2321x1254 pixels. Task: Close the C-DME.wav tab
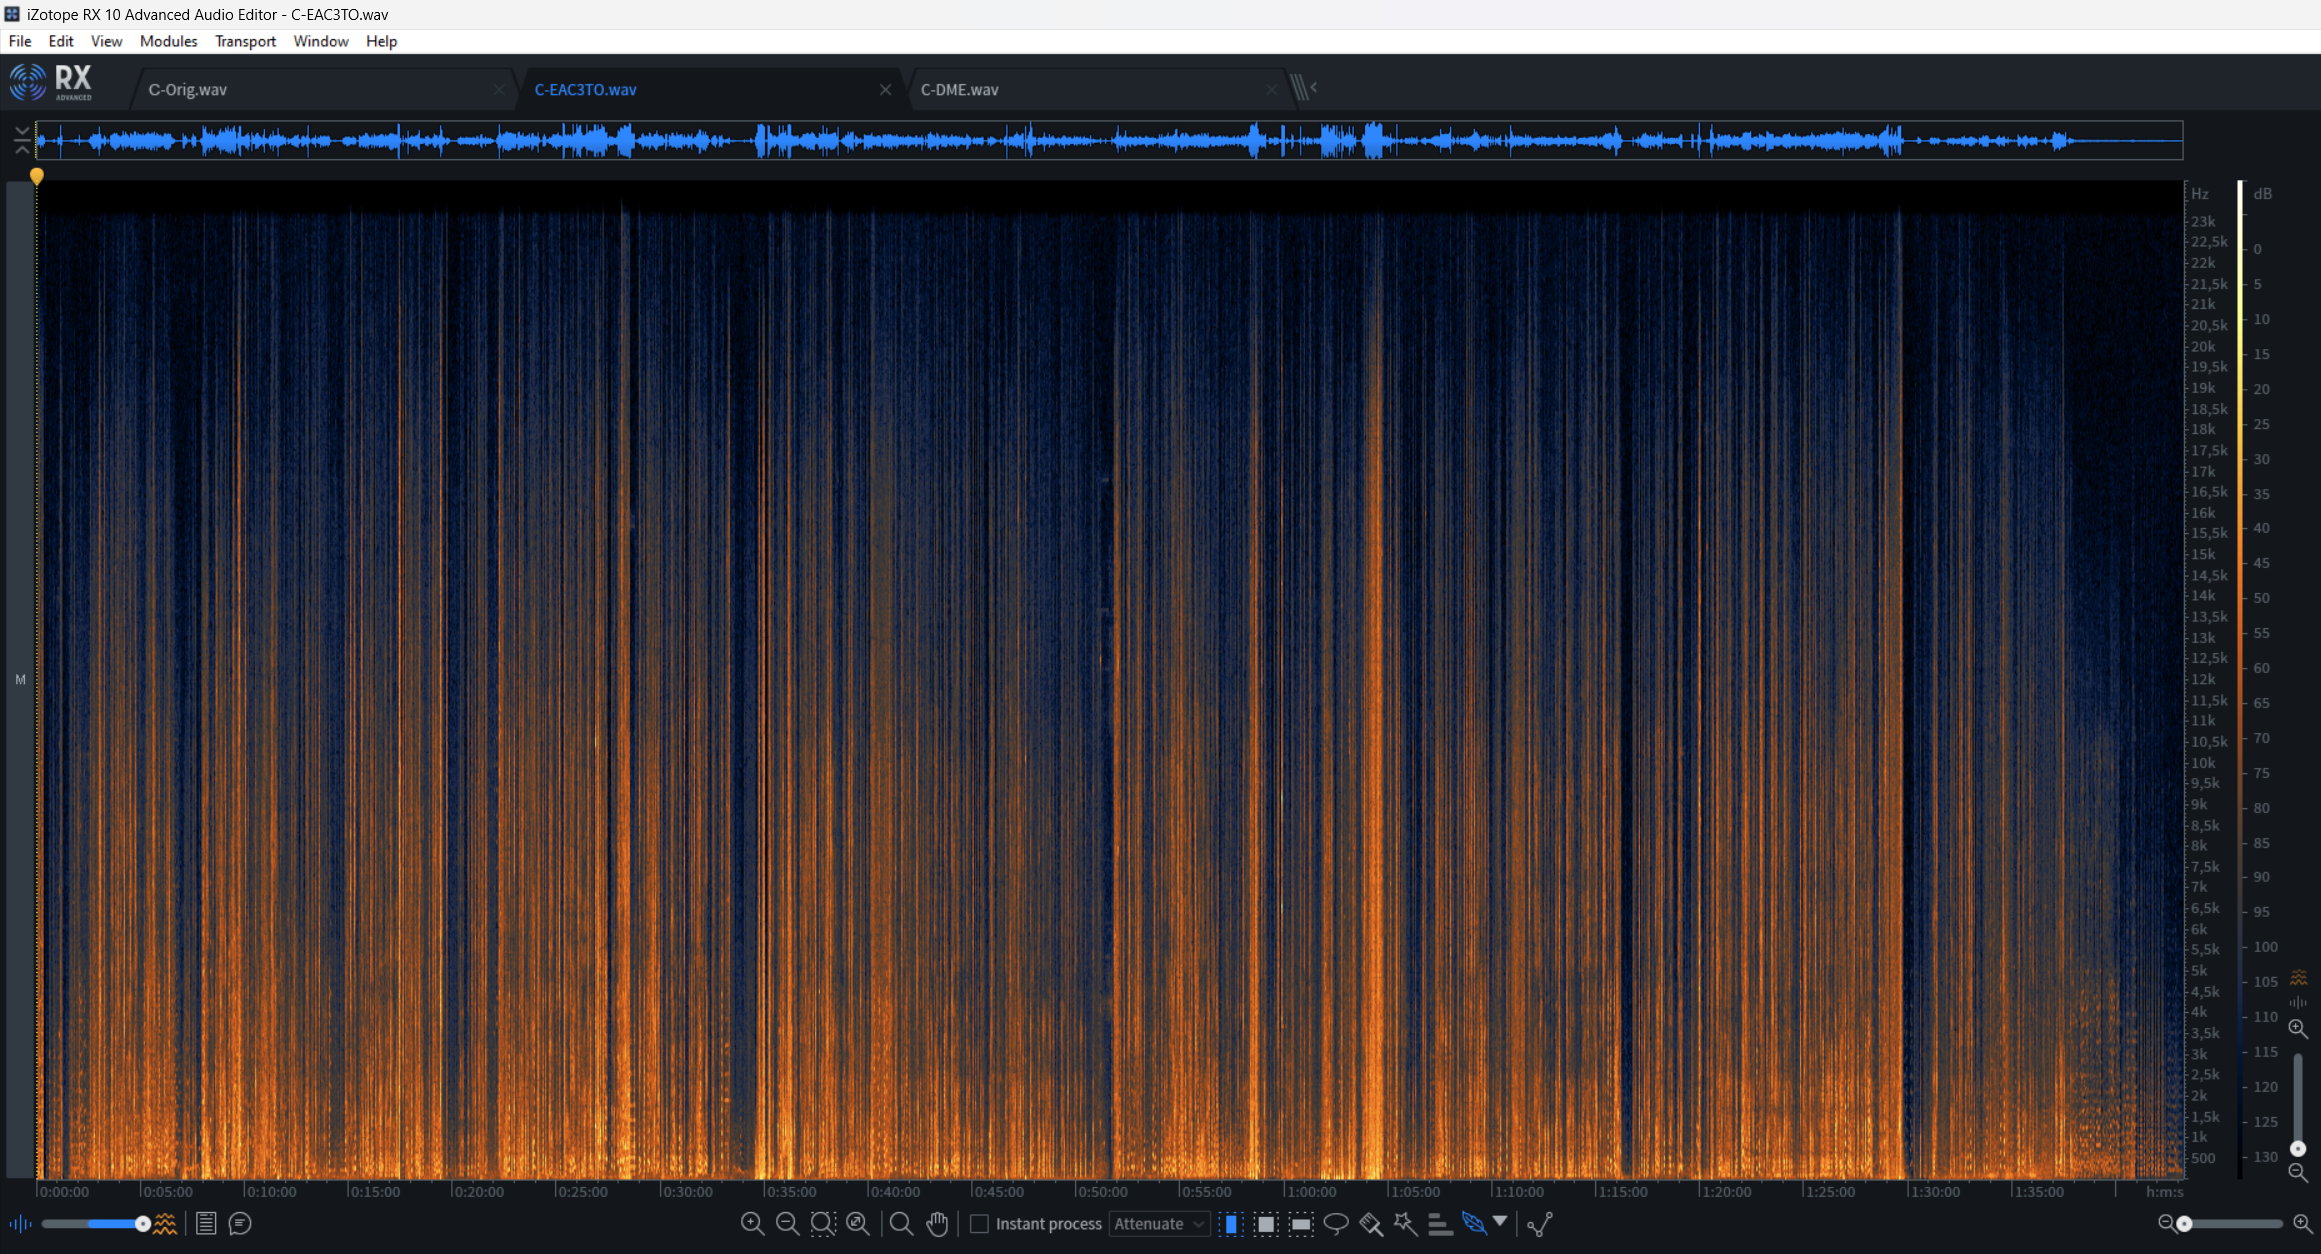[1271, 89]
